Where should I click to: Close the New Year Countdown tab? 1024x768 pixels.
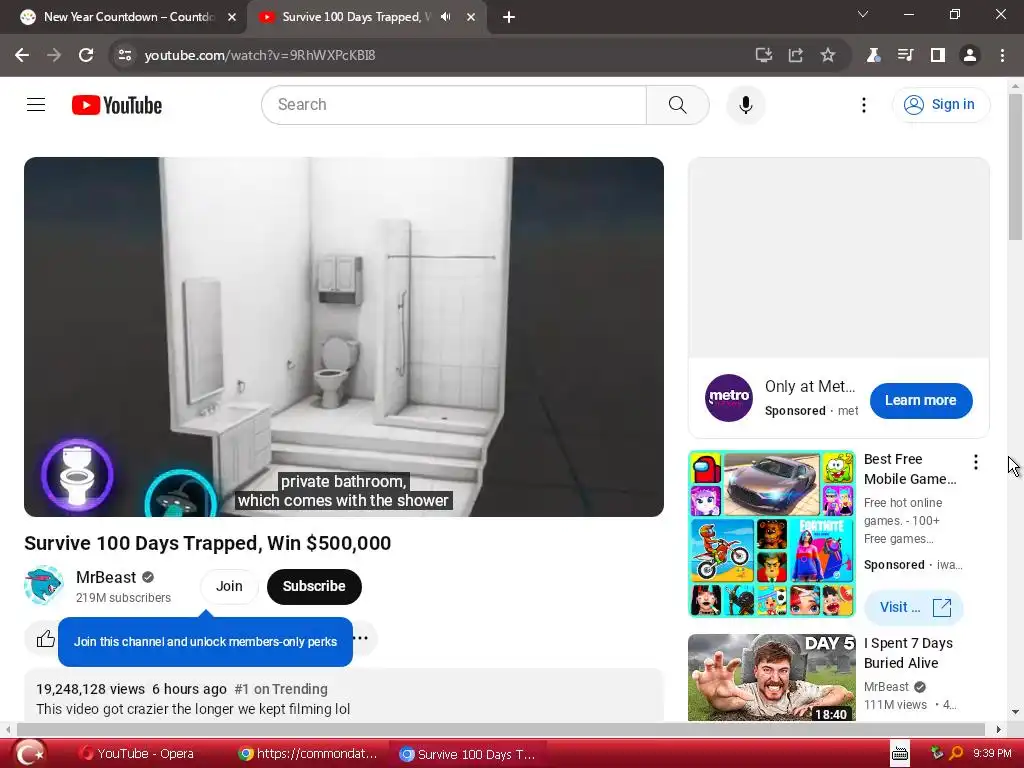232,17
